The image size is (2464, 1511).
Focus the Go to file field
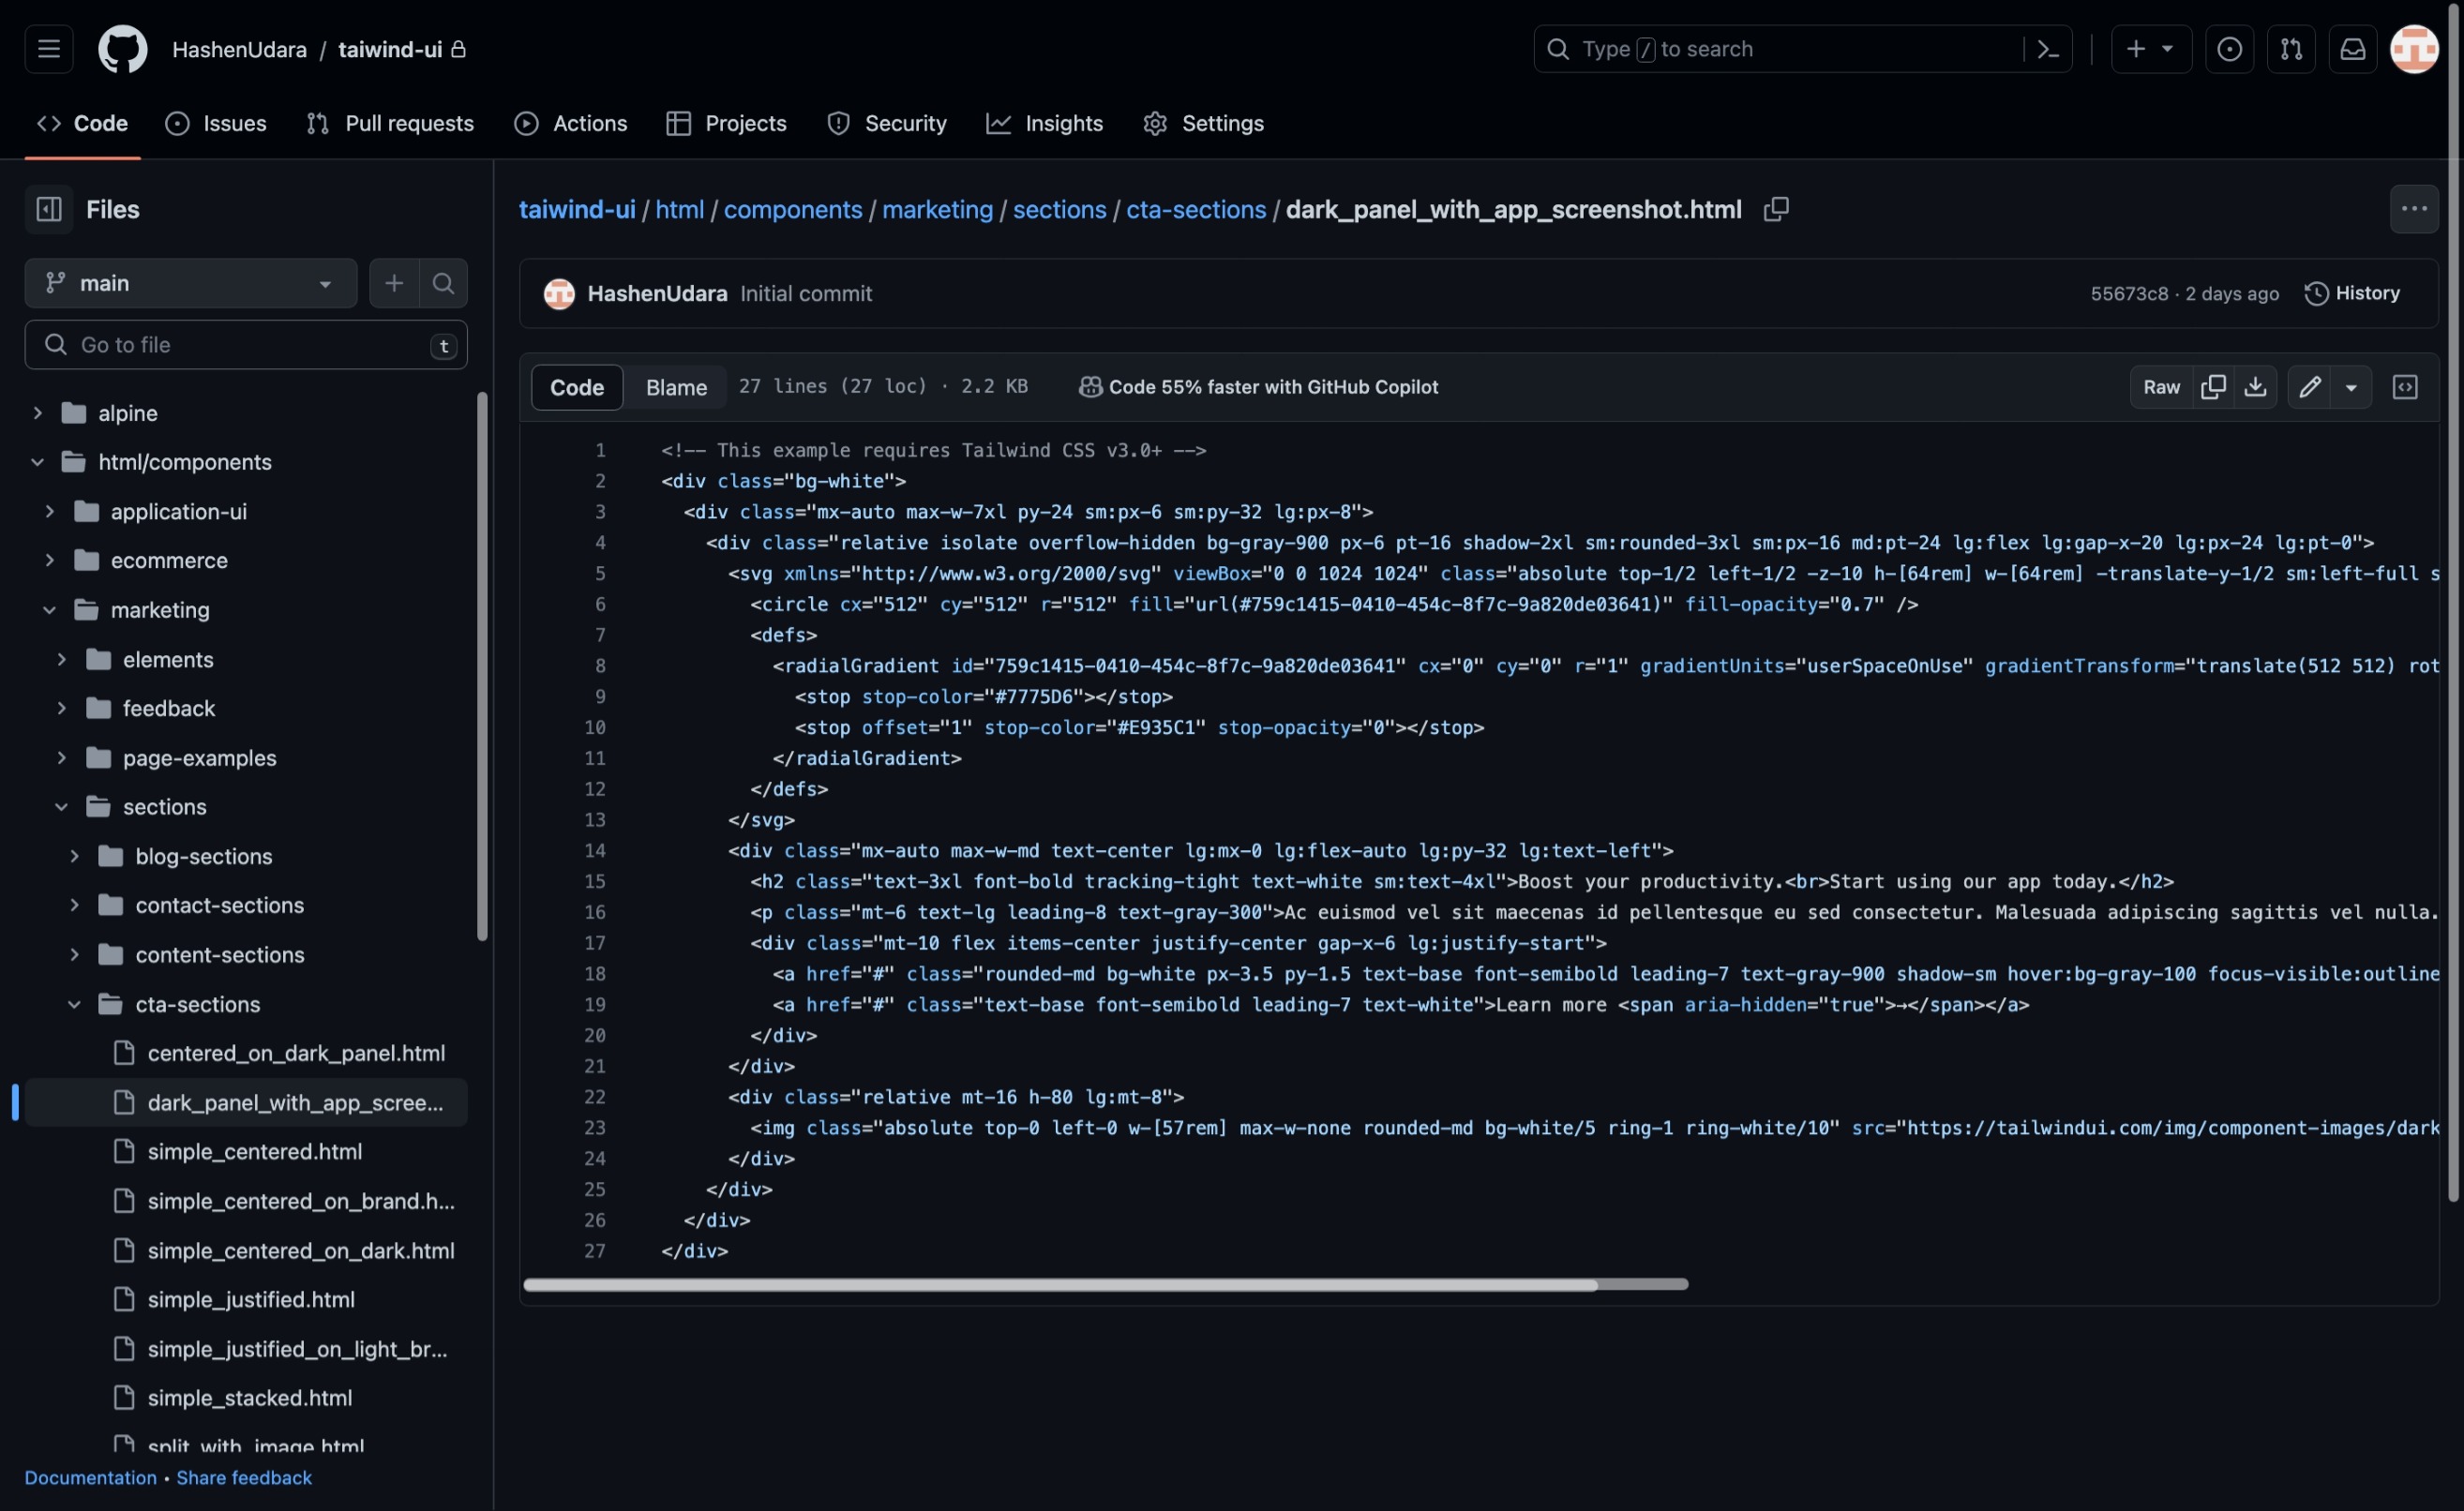245,345
